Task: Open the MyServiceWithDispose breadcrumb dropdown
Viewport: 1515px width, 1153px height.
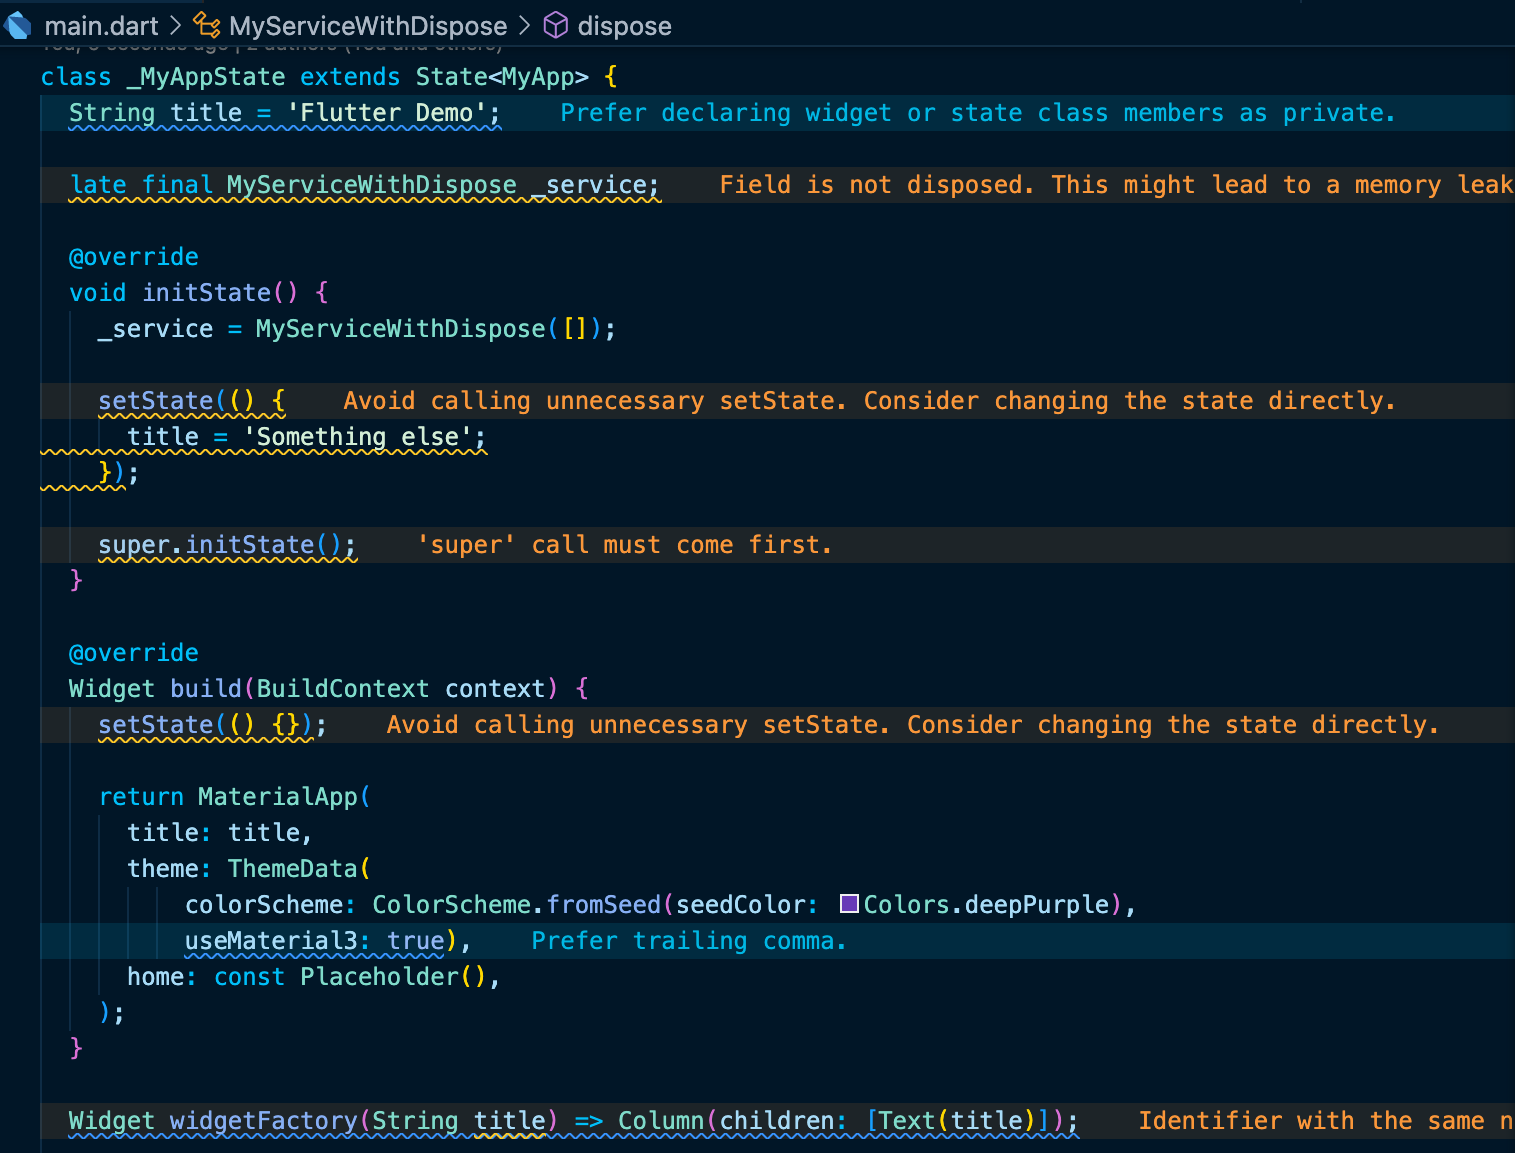Action: coord(367,26)
